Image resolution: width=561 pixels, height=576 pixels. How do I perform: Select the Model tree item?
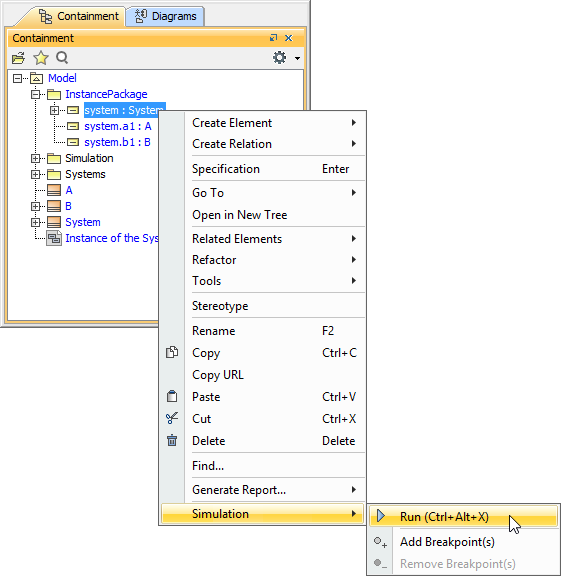[x=62, y=78]
